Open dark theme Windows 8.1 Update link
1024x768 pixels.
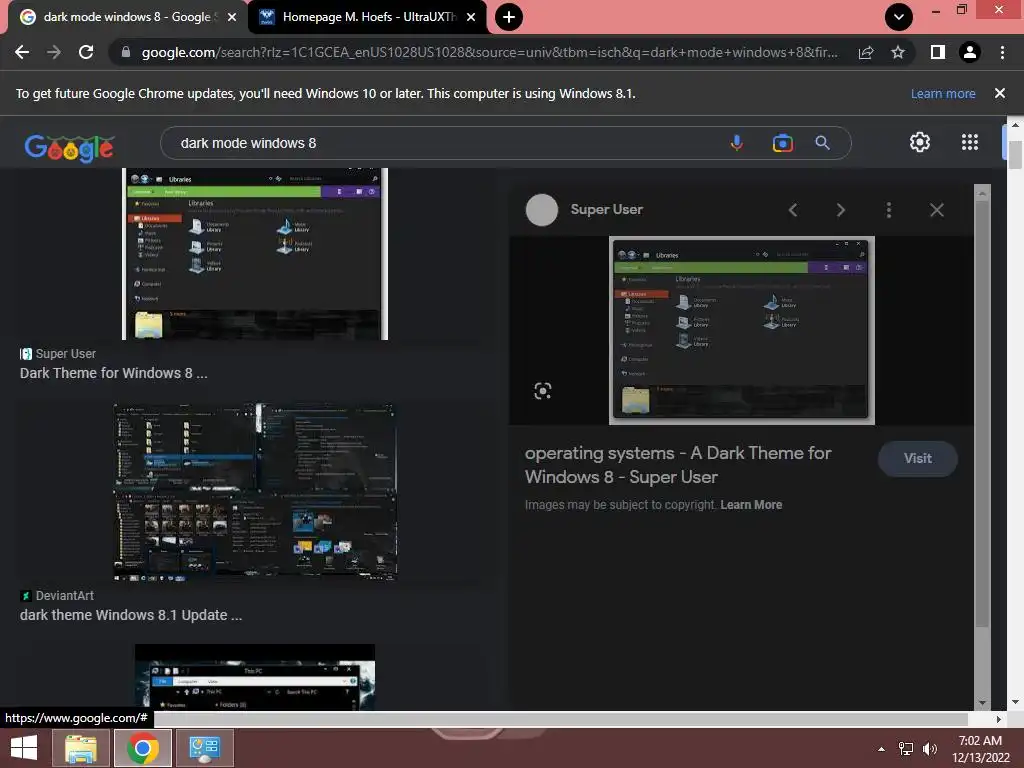pos(131,615)
